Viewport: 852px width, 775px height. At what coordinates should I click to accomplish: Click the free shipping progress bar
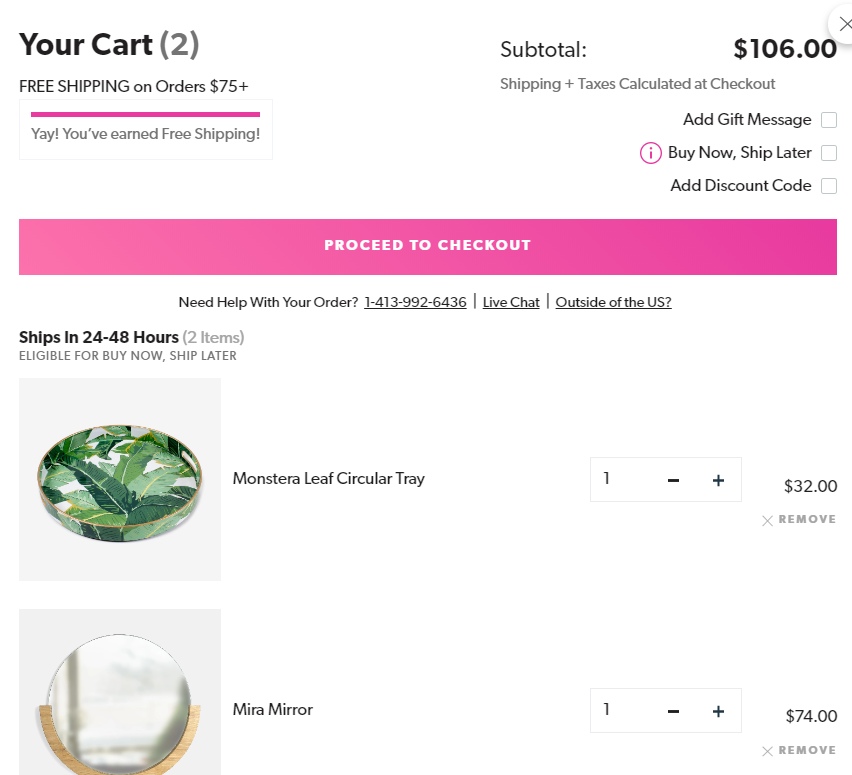[145, 112]
